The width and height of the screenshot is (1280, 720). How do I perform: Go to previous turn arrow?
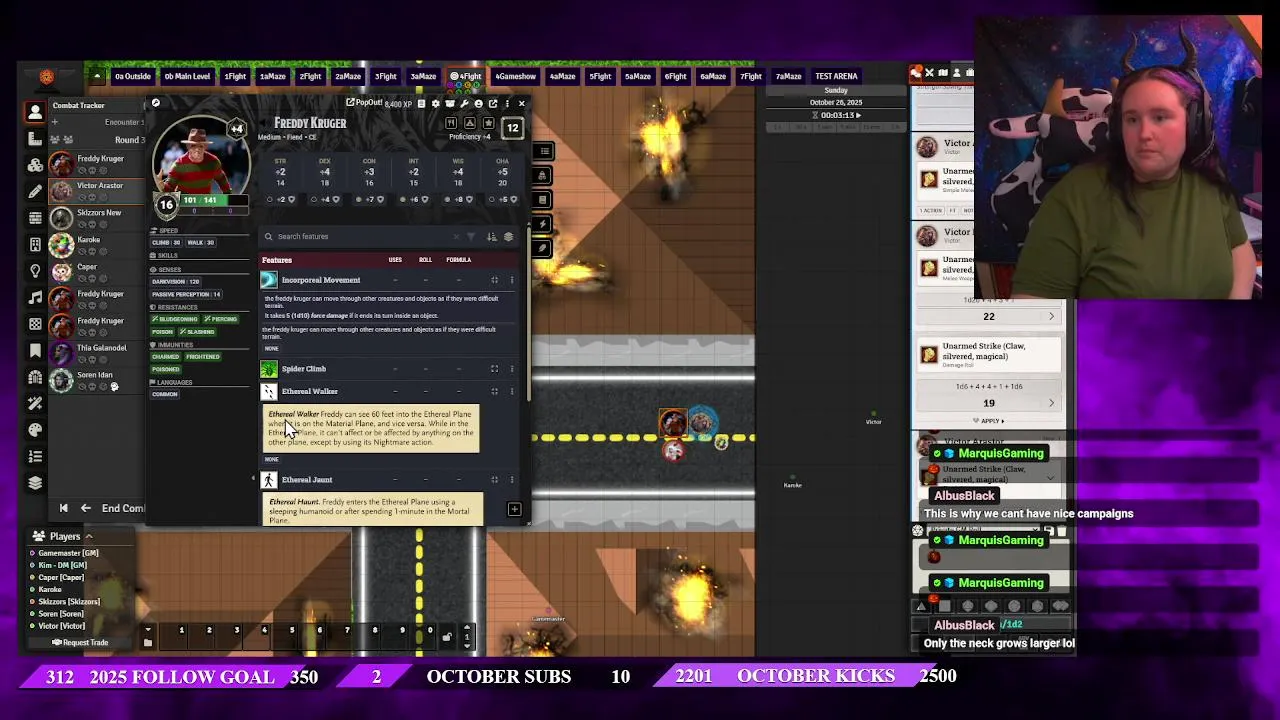(x=85, y=508)
